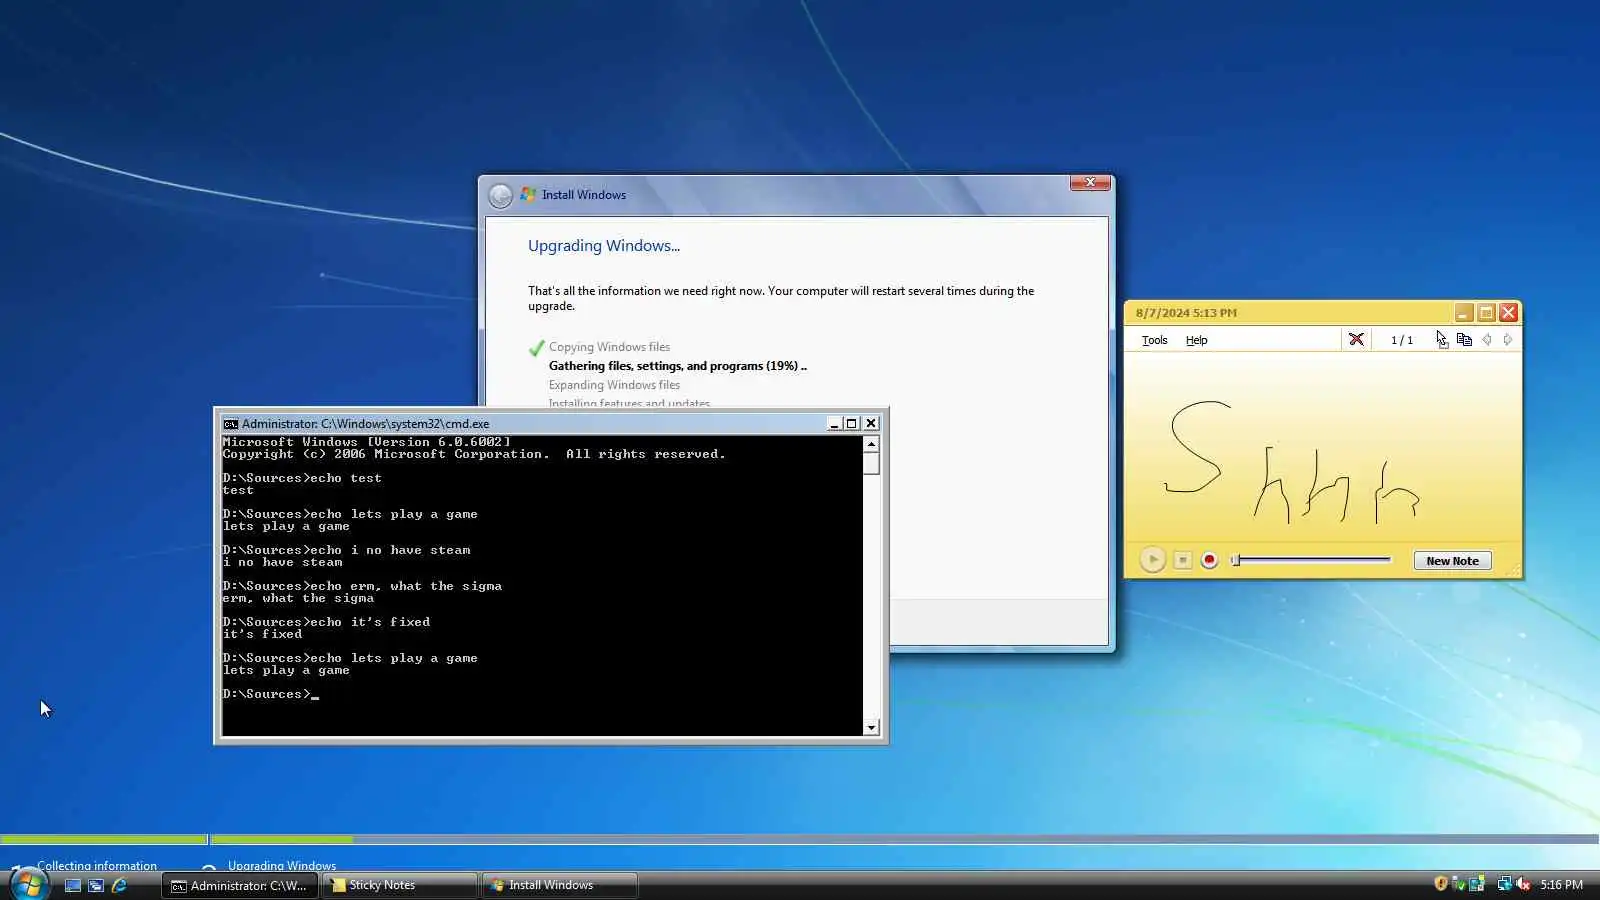Click the 1 / 1 note counter
Viewport: 1600px width, 900px height.
[1402, 340]
